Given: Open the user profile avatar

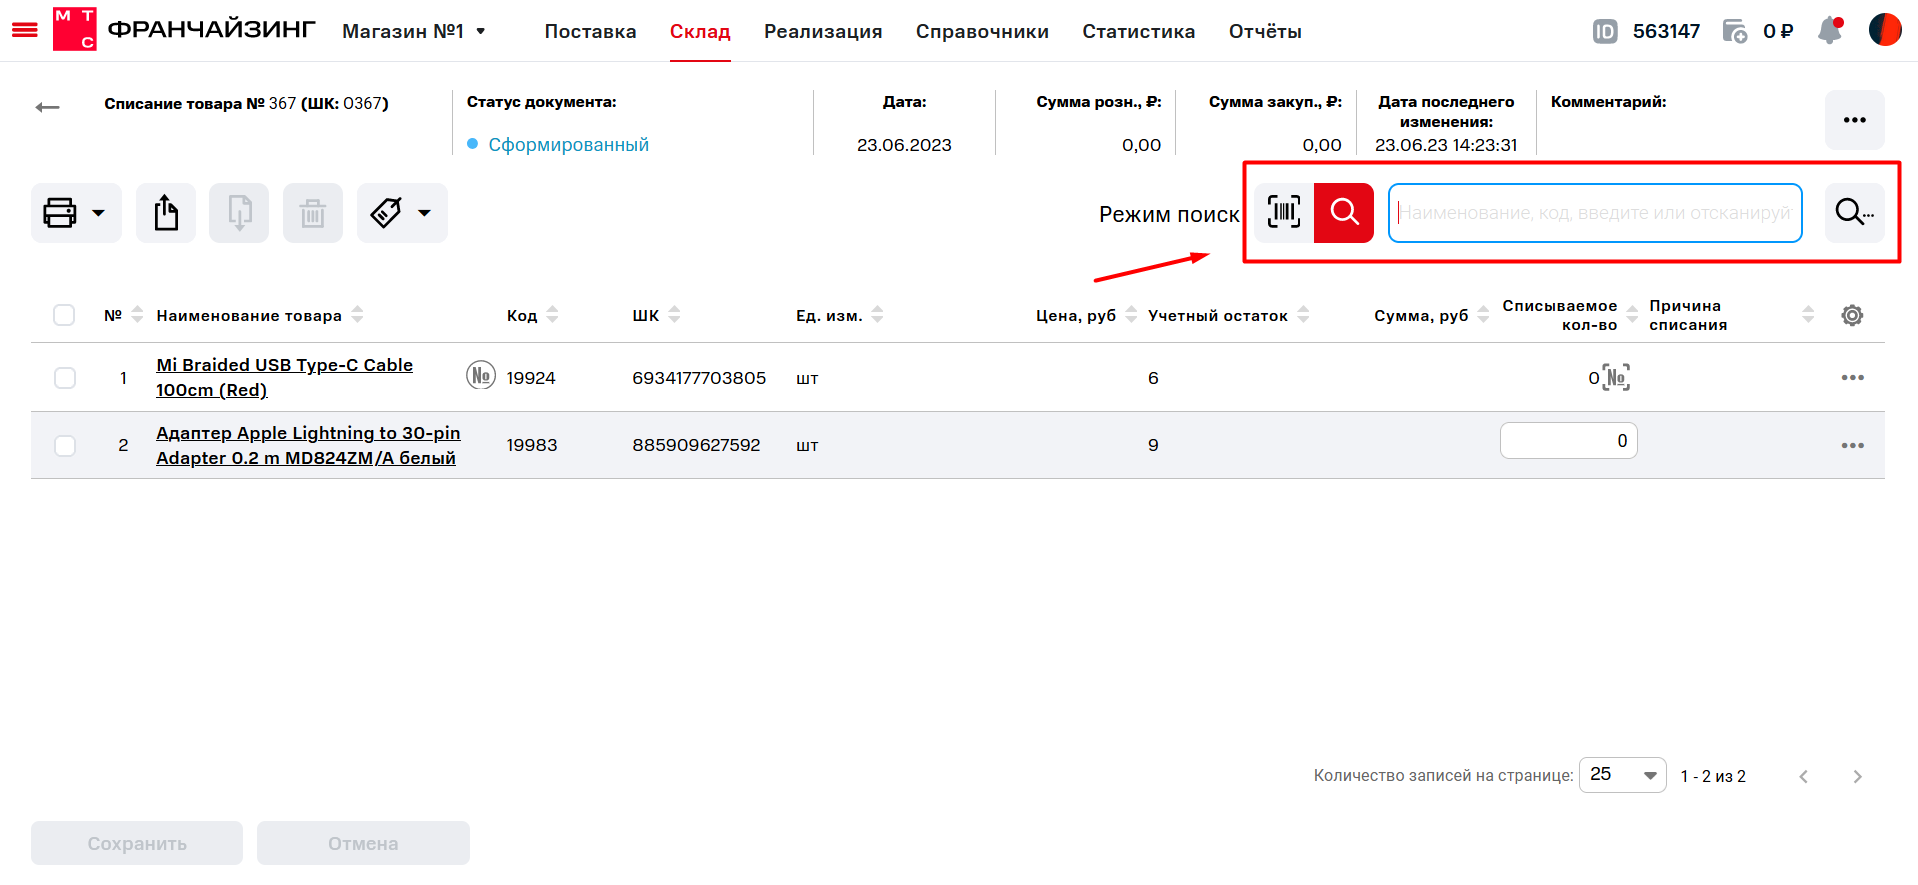Looking at the screenshot, I should (x=1885, y=30).
